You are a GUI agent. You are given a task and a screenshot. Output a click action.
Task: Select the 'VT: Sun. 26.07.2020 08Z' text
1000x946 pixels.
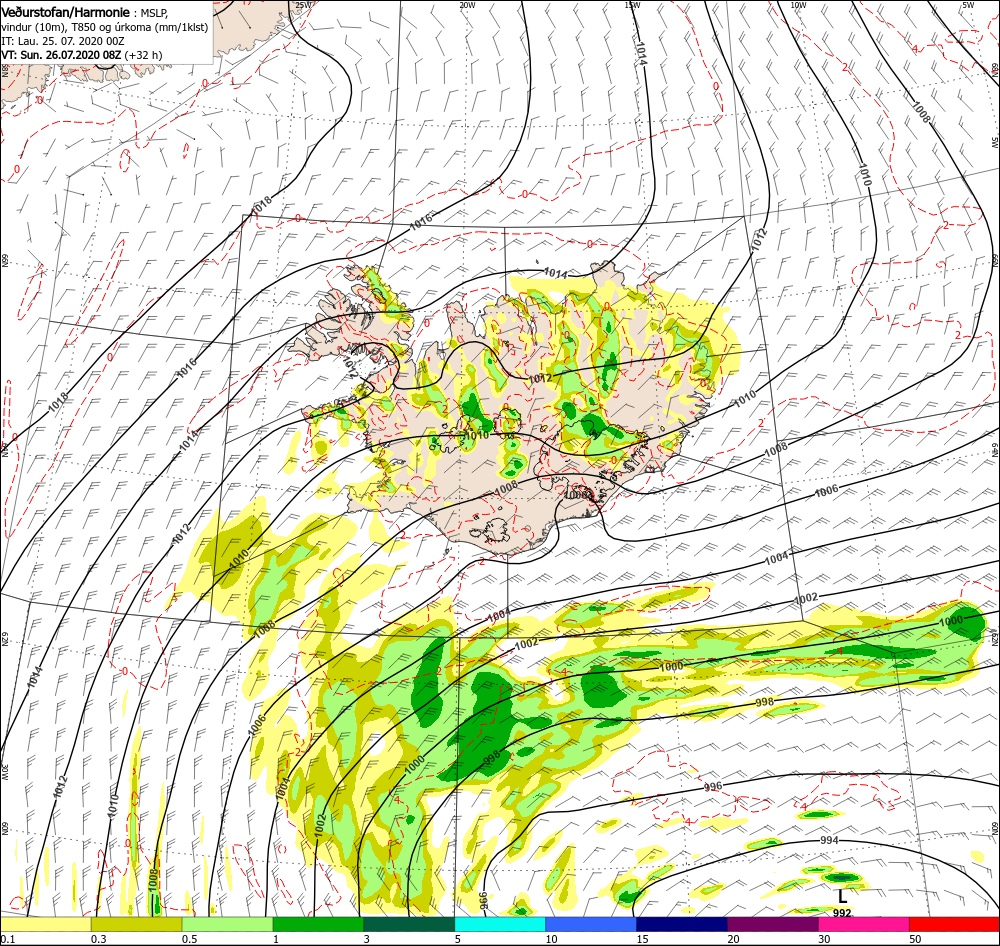point(61,55)
